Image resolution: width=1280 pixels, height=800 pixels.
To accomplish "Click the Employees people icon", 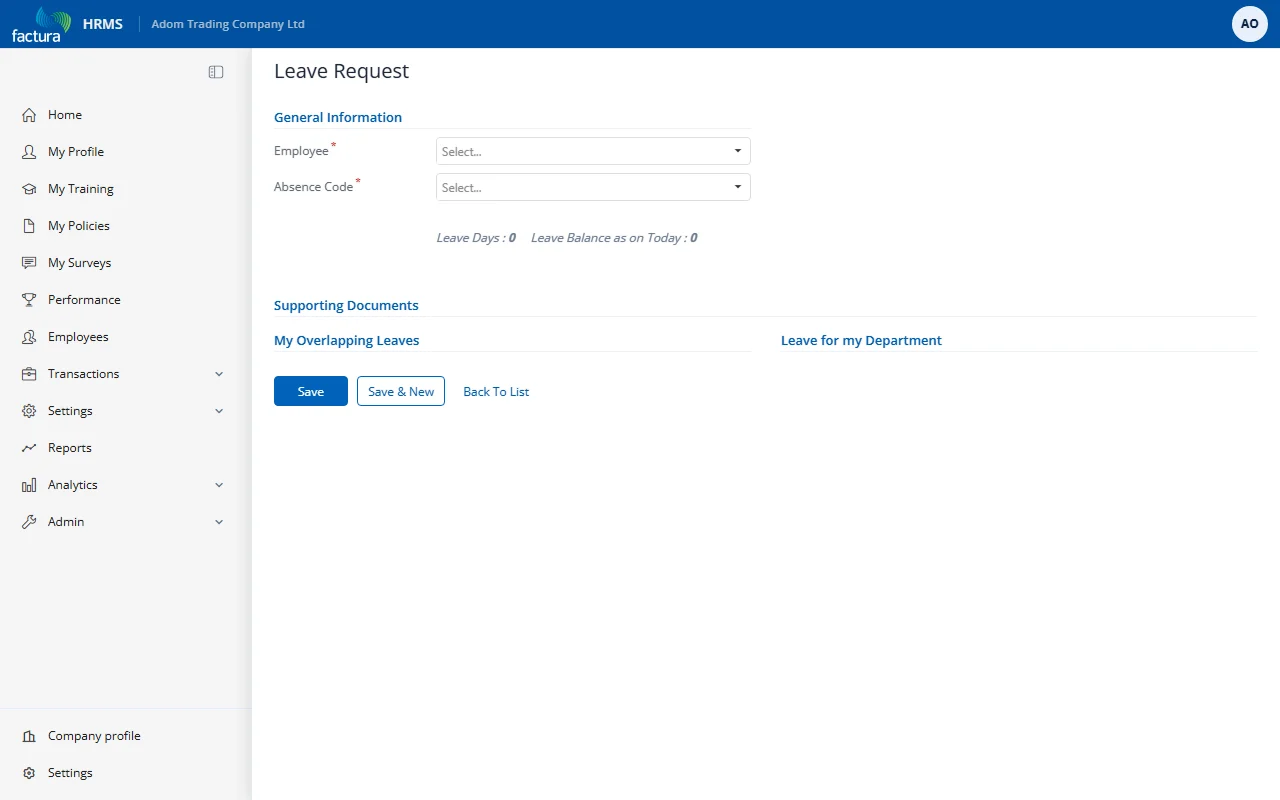I will point(29,337).
